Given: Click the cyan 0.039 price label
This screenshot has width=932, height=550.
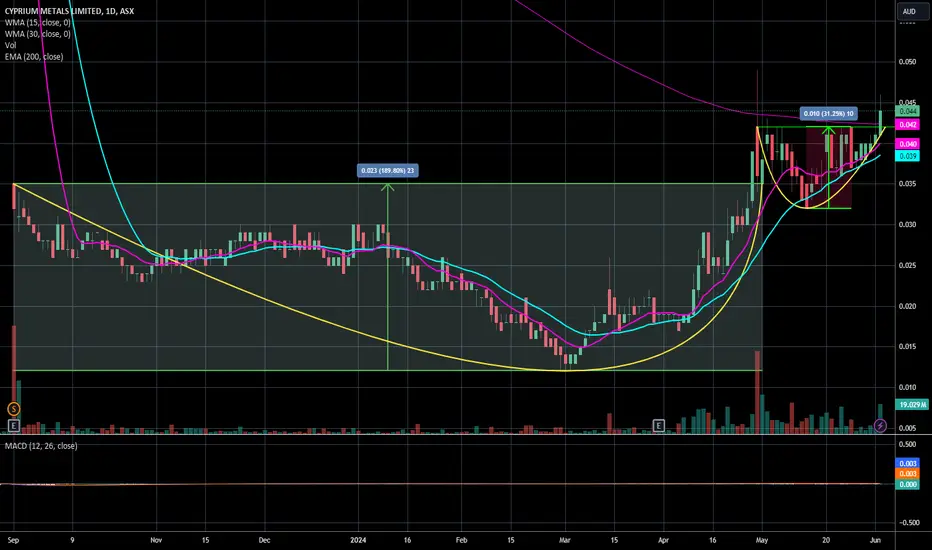Looking at the screenshot, I should pyautogui.click(x=908, y=156).
